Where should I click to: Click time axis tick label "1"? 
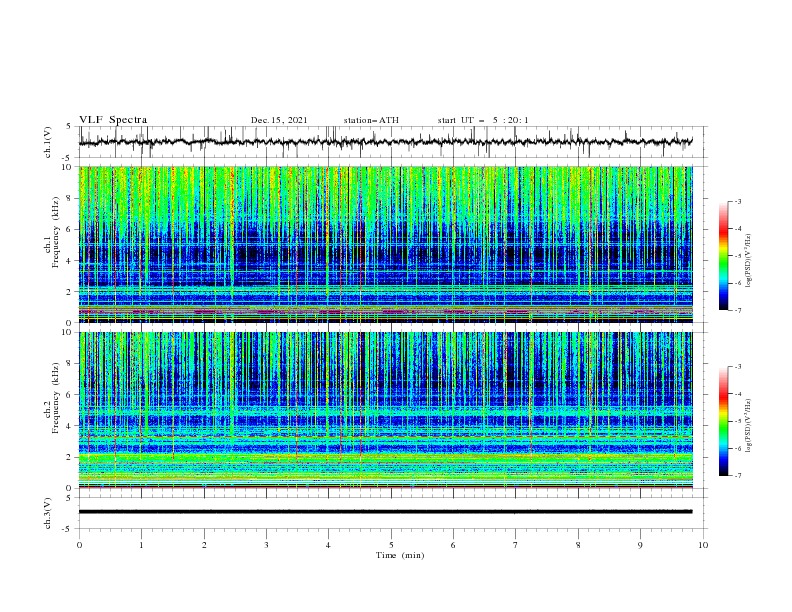click(x=141, y=545)
